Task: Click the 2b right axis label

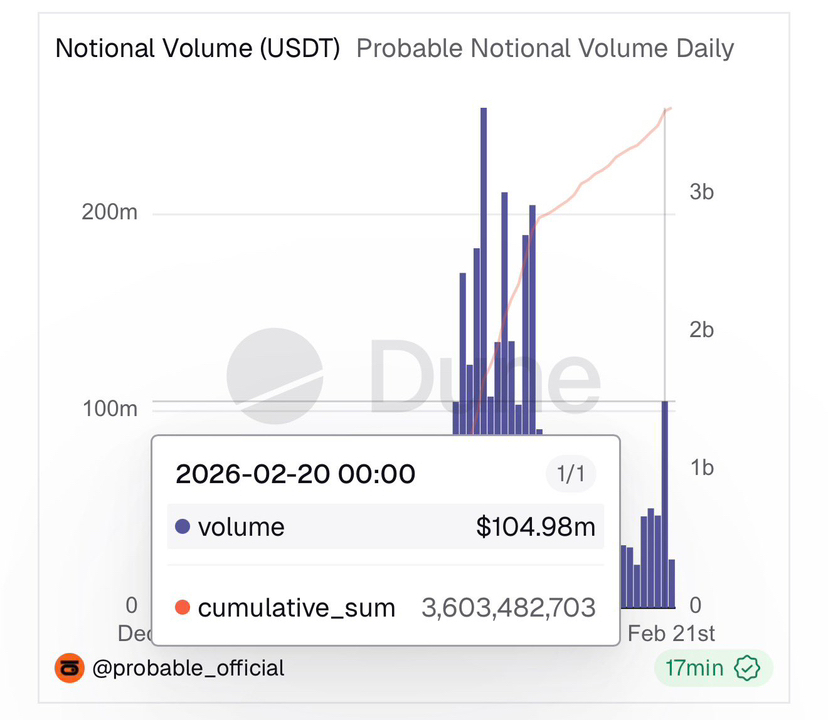Action: (701, 330)
